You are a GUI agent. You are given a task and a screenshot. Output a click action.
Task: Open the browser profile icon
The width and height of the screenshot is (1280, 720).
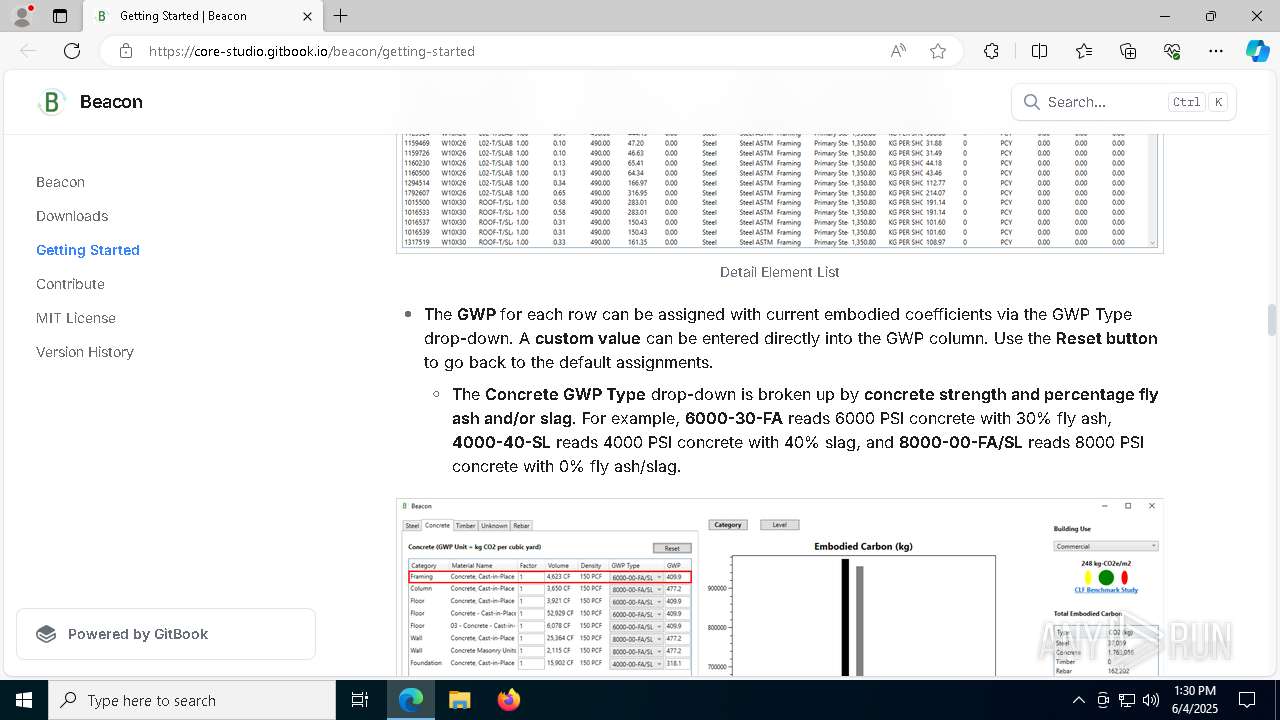pyautogui.click(x=22, y=16)
